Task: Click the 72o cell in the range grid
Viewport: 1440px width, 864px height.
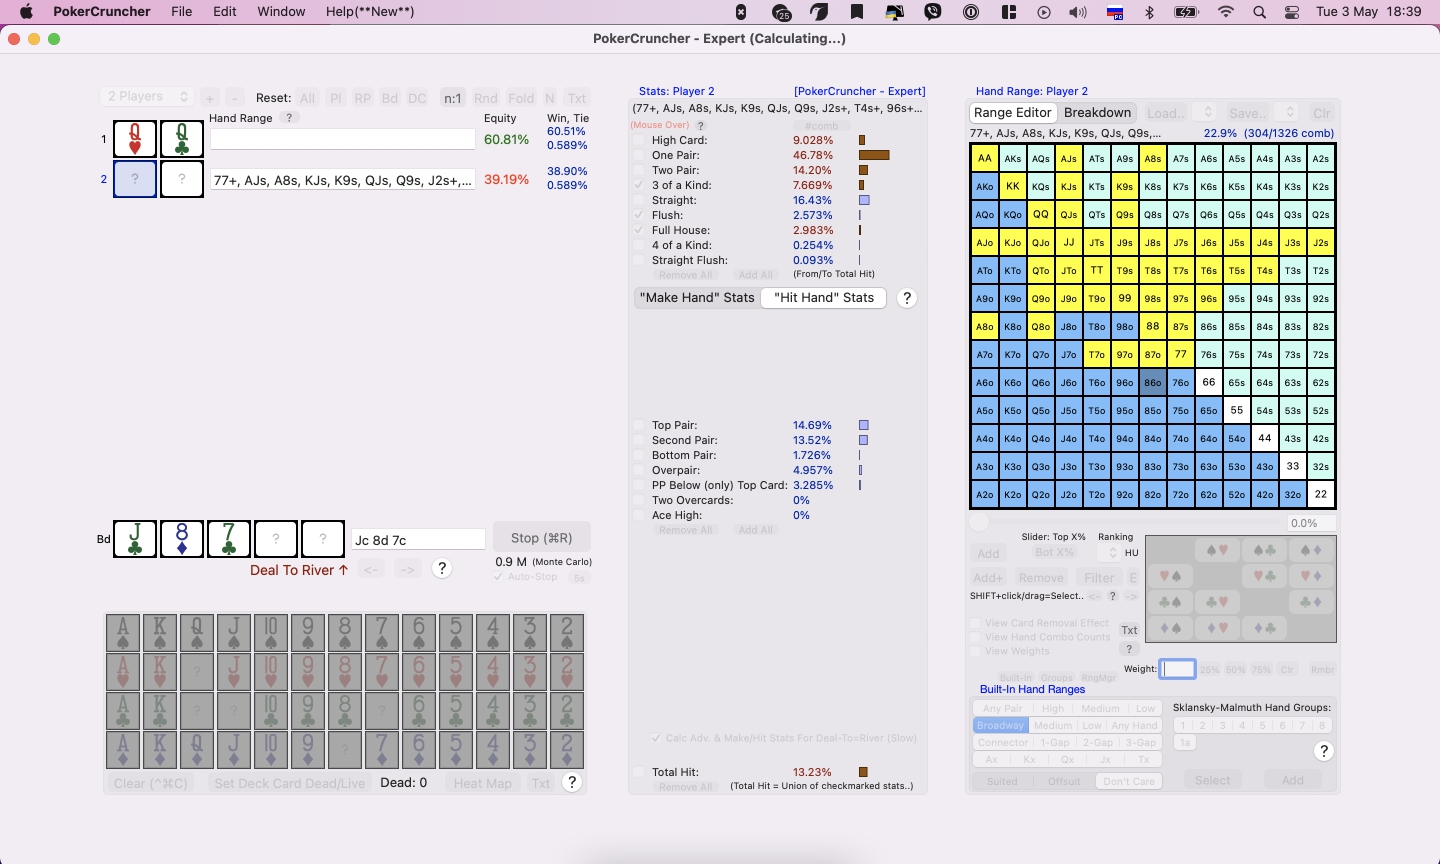Action: click(x=1181, y=495)
